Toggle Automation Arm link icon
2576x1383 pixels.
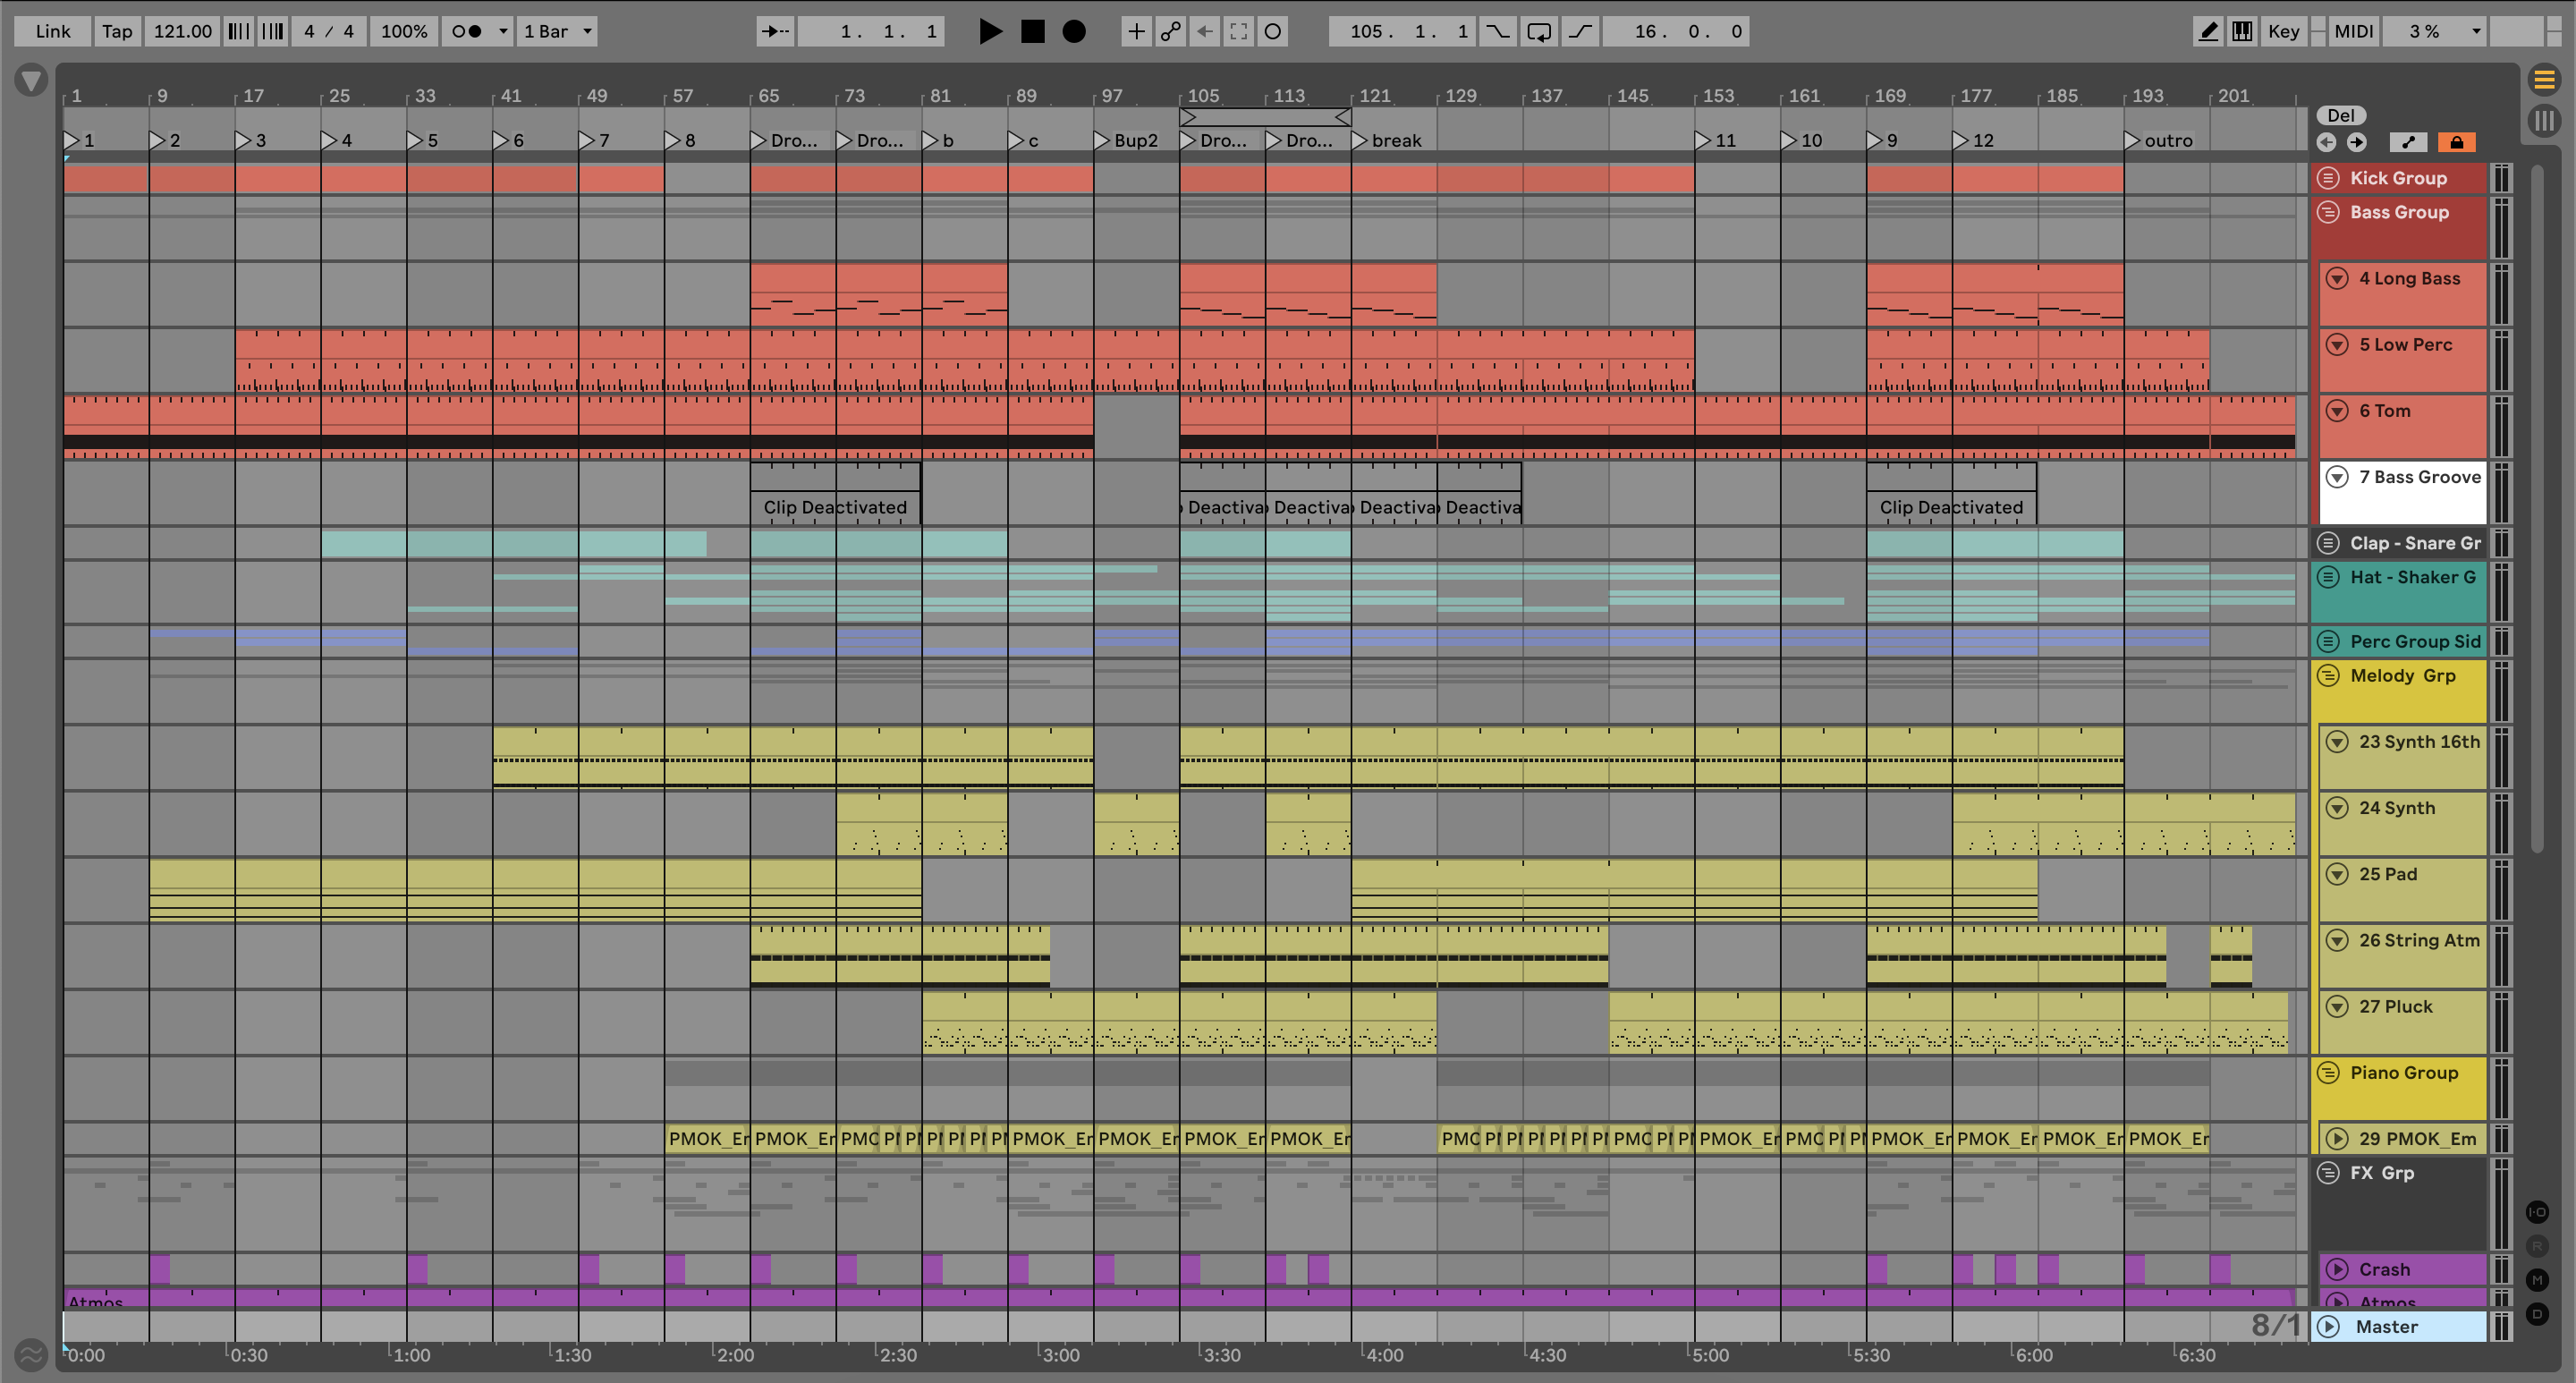coord(1170,31)
